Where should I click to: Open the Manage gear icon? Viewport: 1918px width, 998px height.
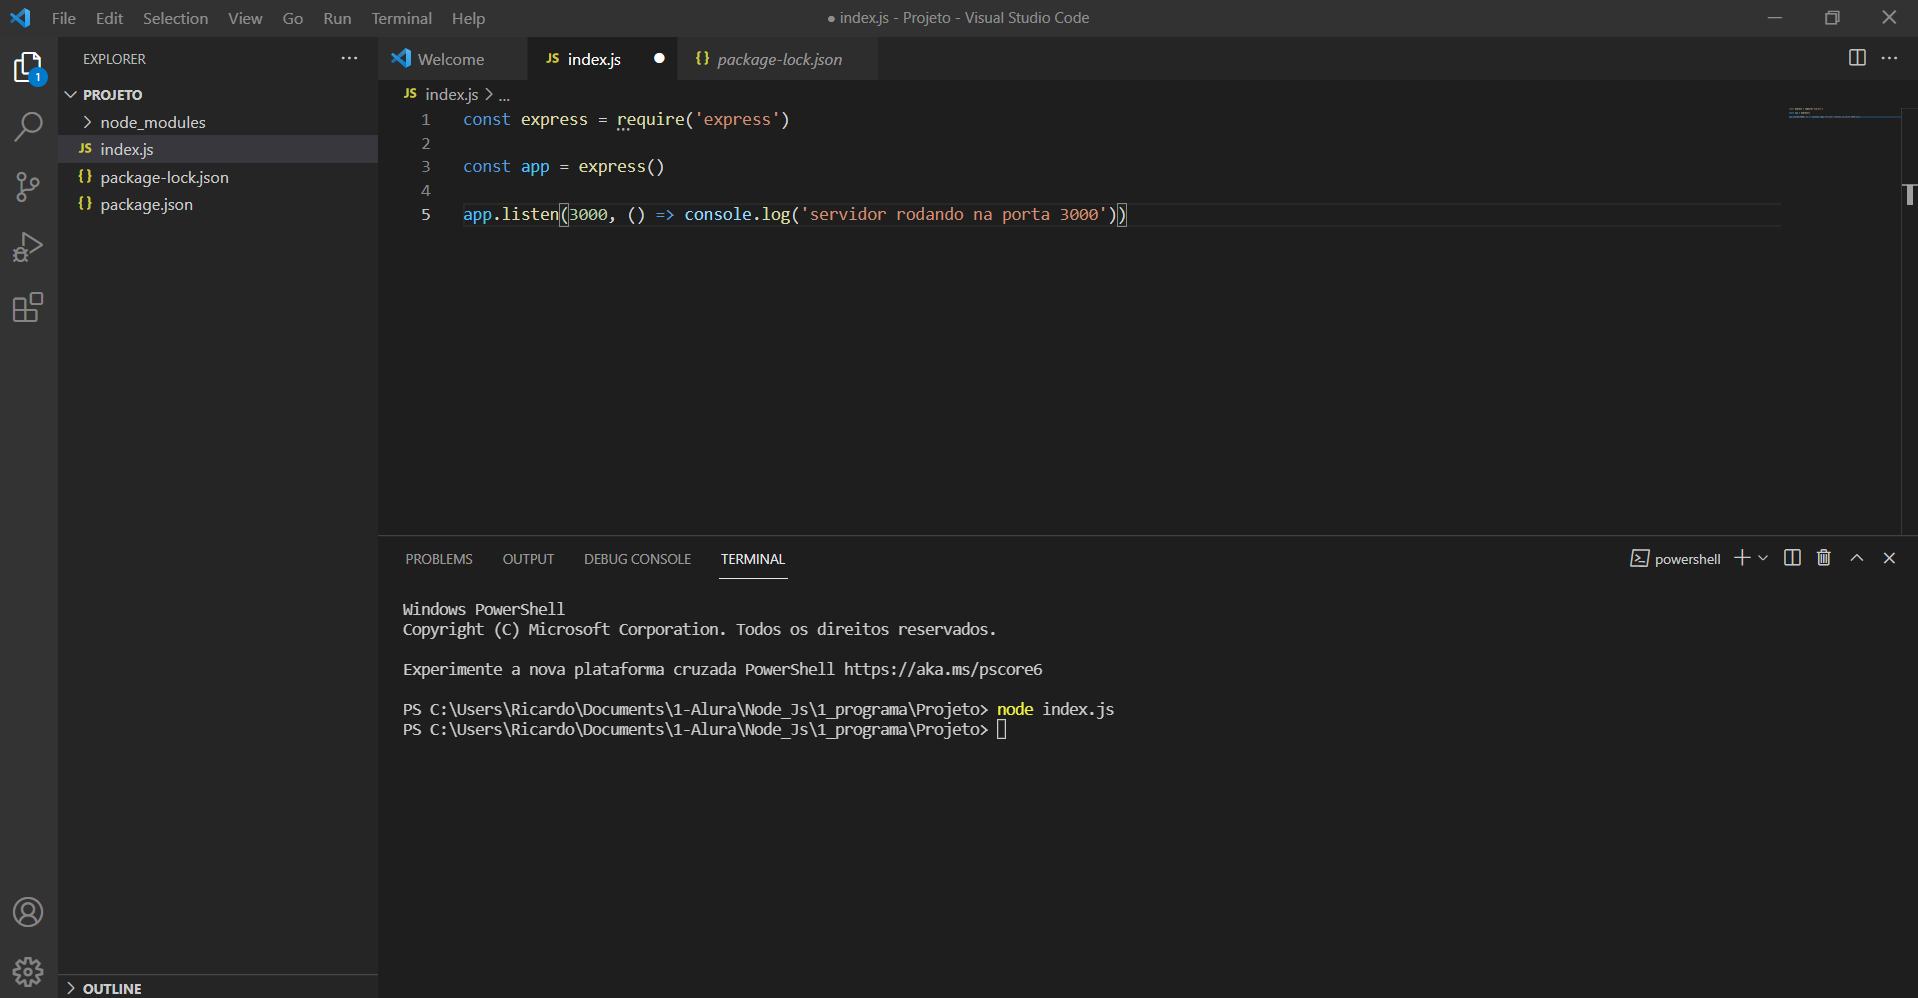28,971
